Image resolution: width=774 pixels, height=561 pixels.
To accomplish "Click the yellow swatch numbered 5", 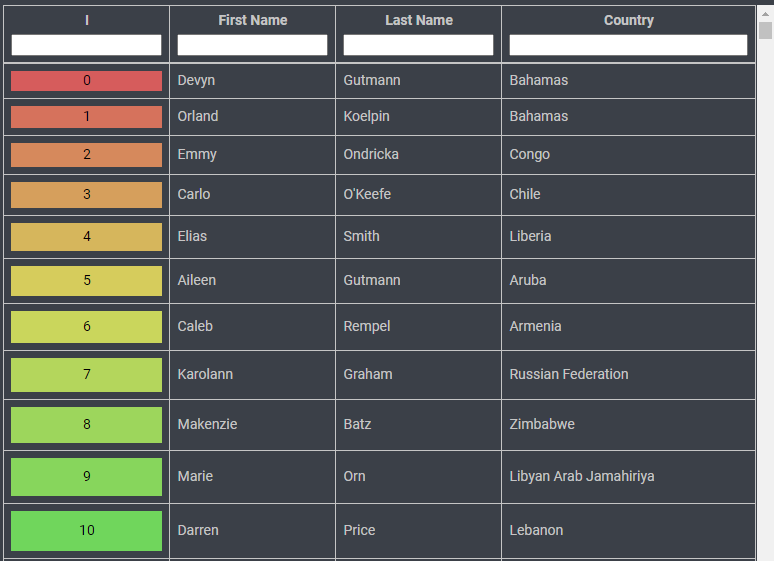I will point(86,281).
